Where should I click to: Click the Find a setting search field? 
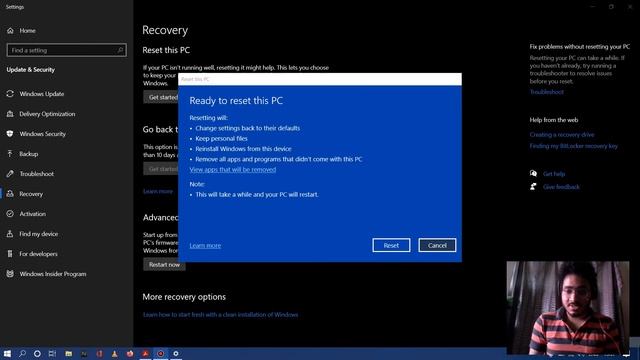pyautogui.click(x=67, y=50)
